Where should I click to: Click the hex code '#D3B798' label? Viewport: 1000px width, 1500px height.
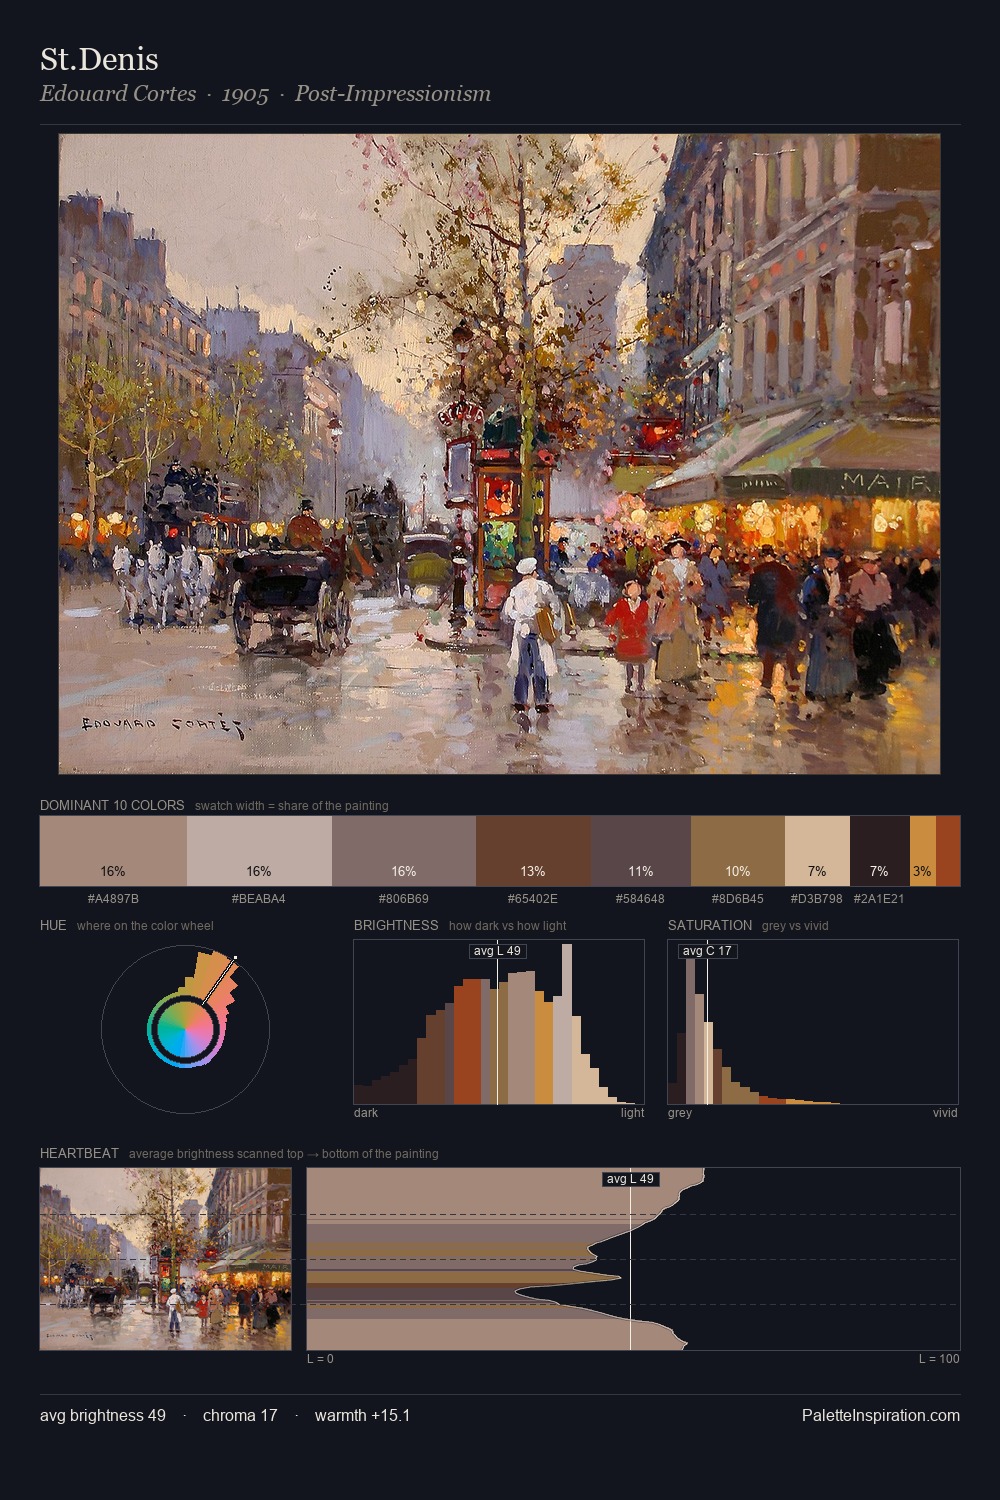[817, 898]
